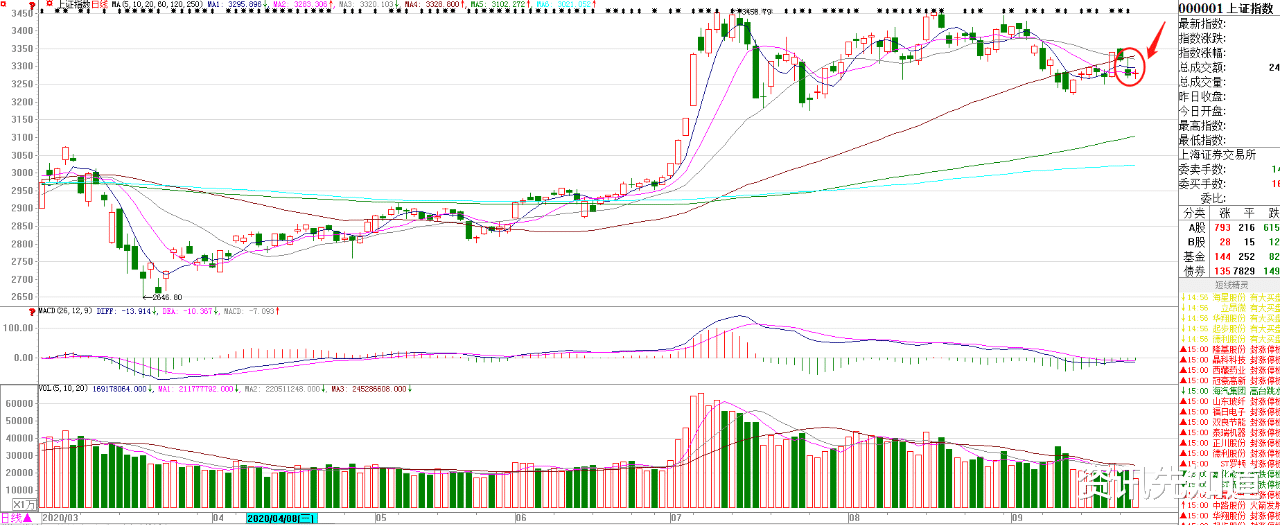This screenshot has height=525, width=1280.
Task: Click the 山东玻纤 alert row
Action: coord(1229,401)
